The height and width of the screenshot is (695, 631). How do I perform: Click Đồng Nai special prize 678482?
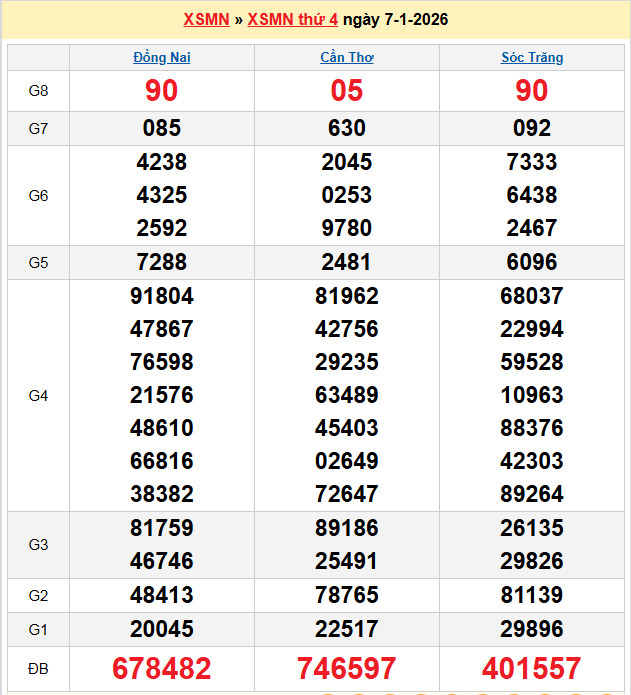(x=161, y=668)
